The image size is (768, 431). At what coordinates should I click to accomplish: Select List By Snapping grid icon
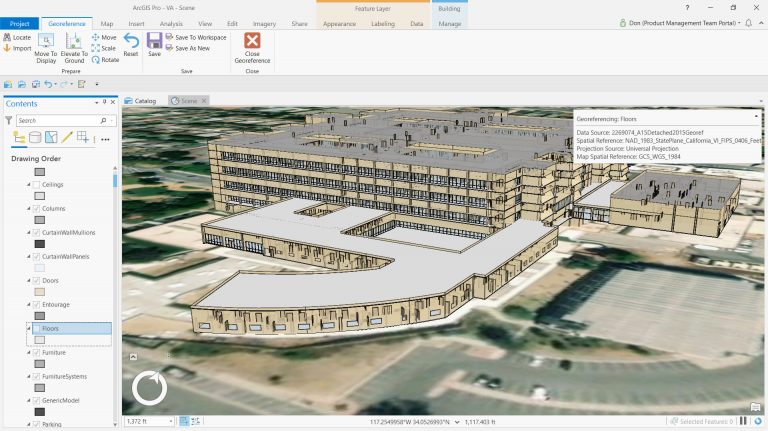[83, 138]
